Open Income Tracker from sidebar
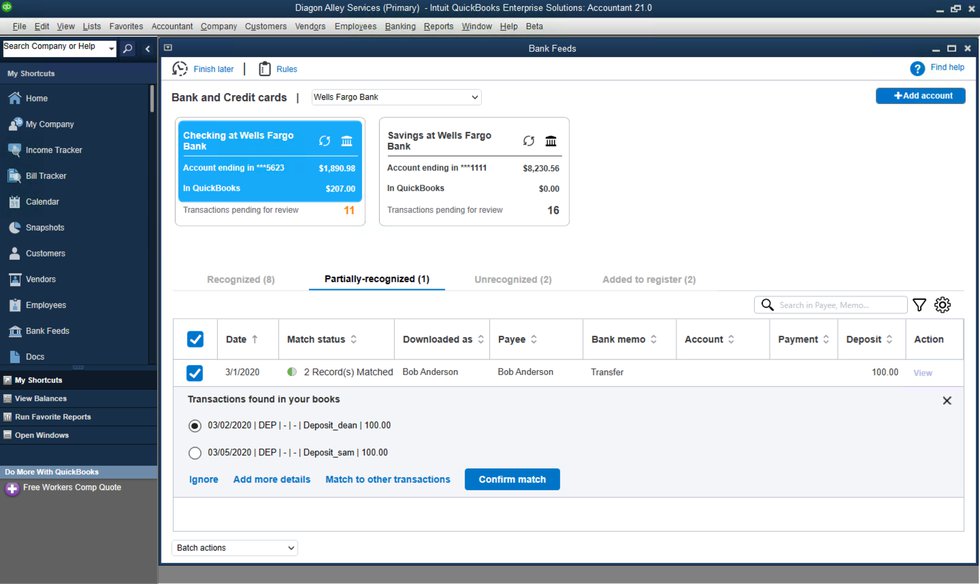Image resolution: width=980 pixels, height=584 pixels. pyautogui.click(x=54, y=150)
